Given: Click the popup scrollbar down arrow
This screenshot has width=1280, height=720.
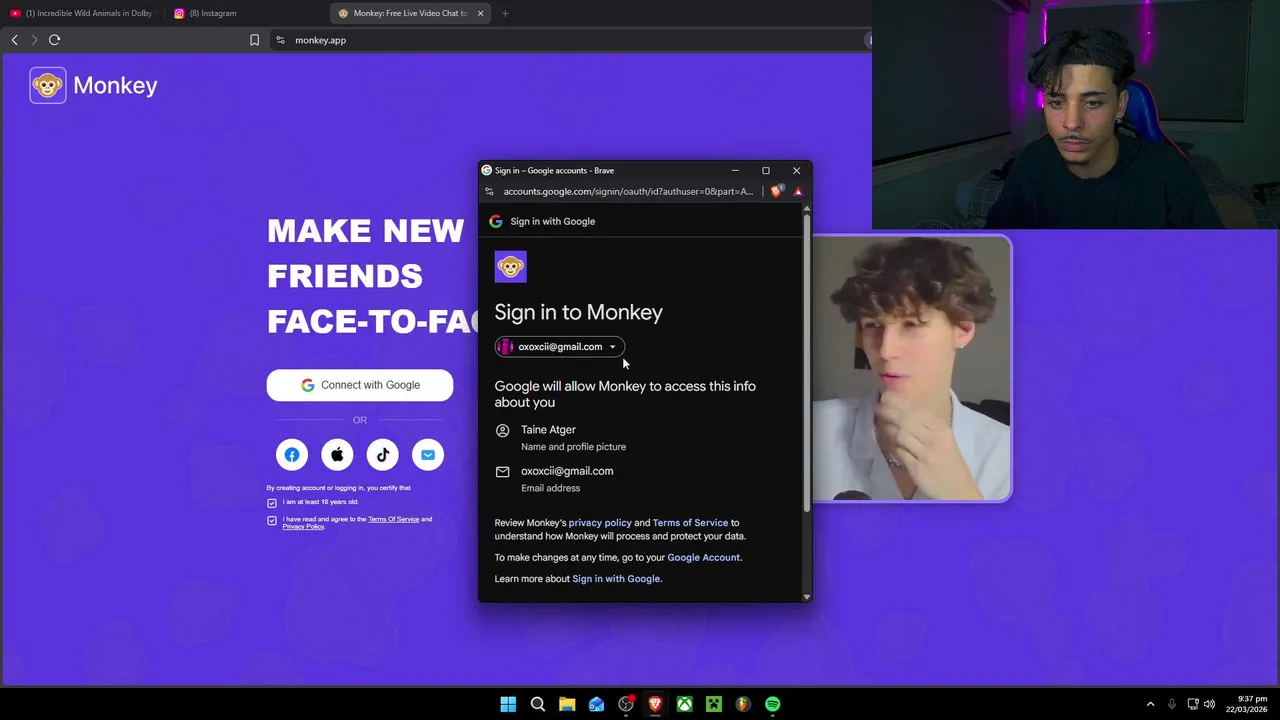Looking at the screenshot, I should (806, 597).
